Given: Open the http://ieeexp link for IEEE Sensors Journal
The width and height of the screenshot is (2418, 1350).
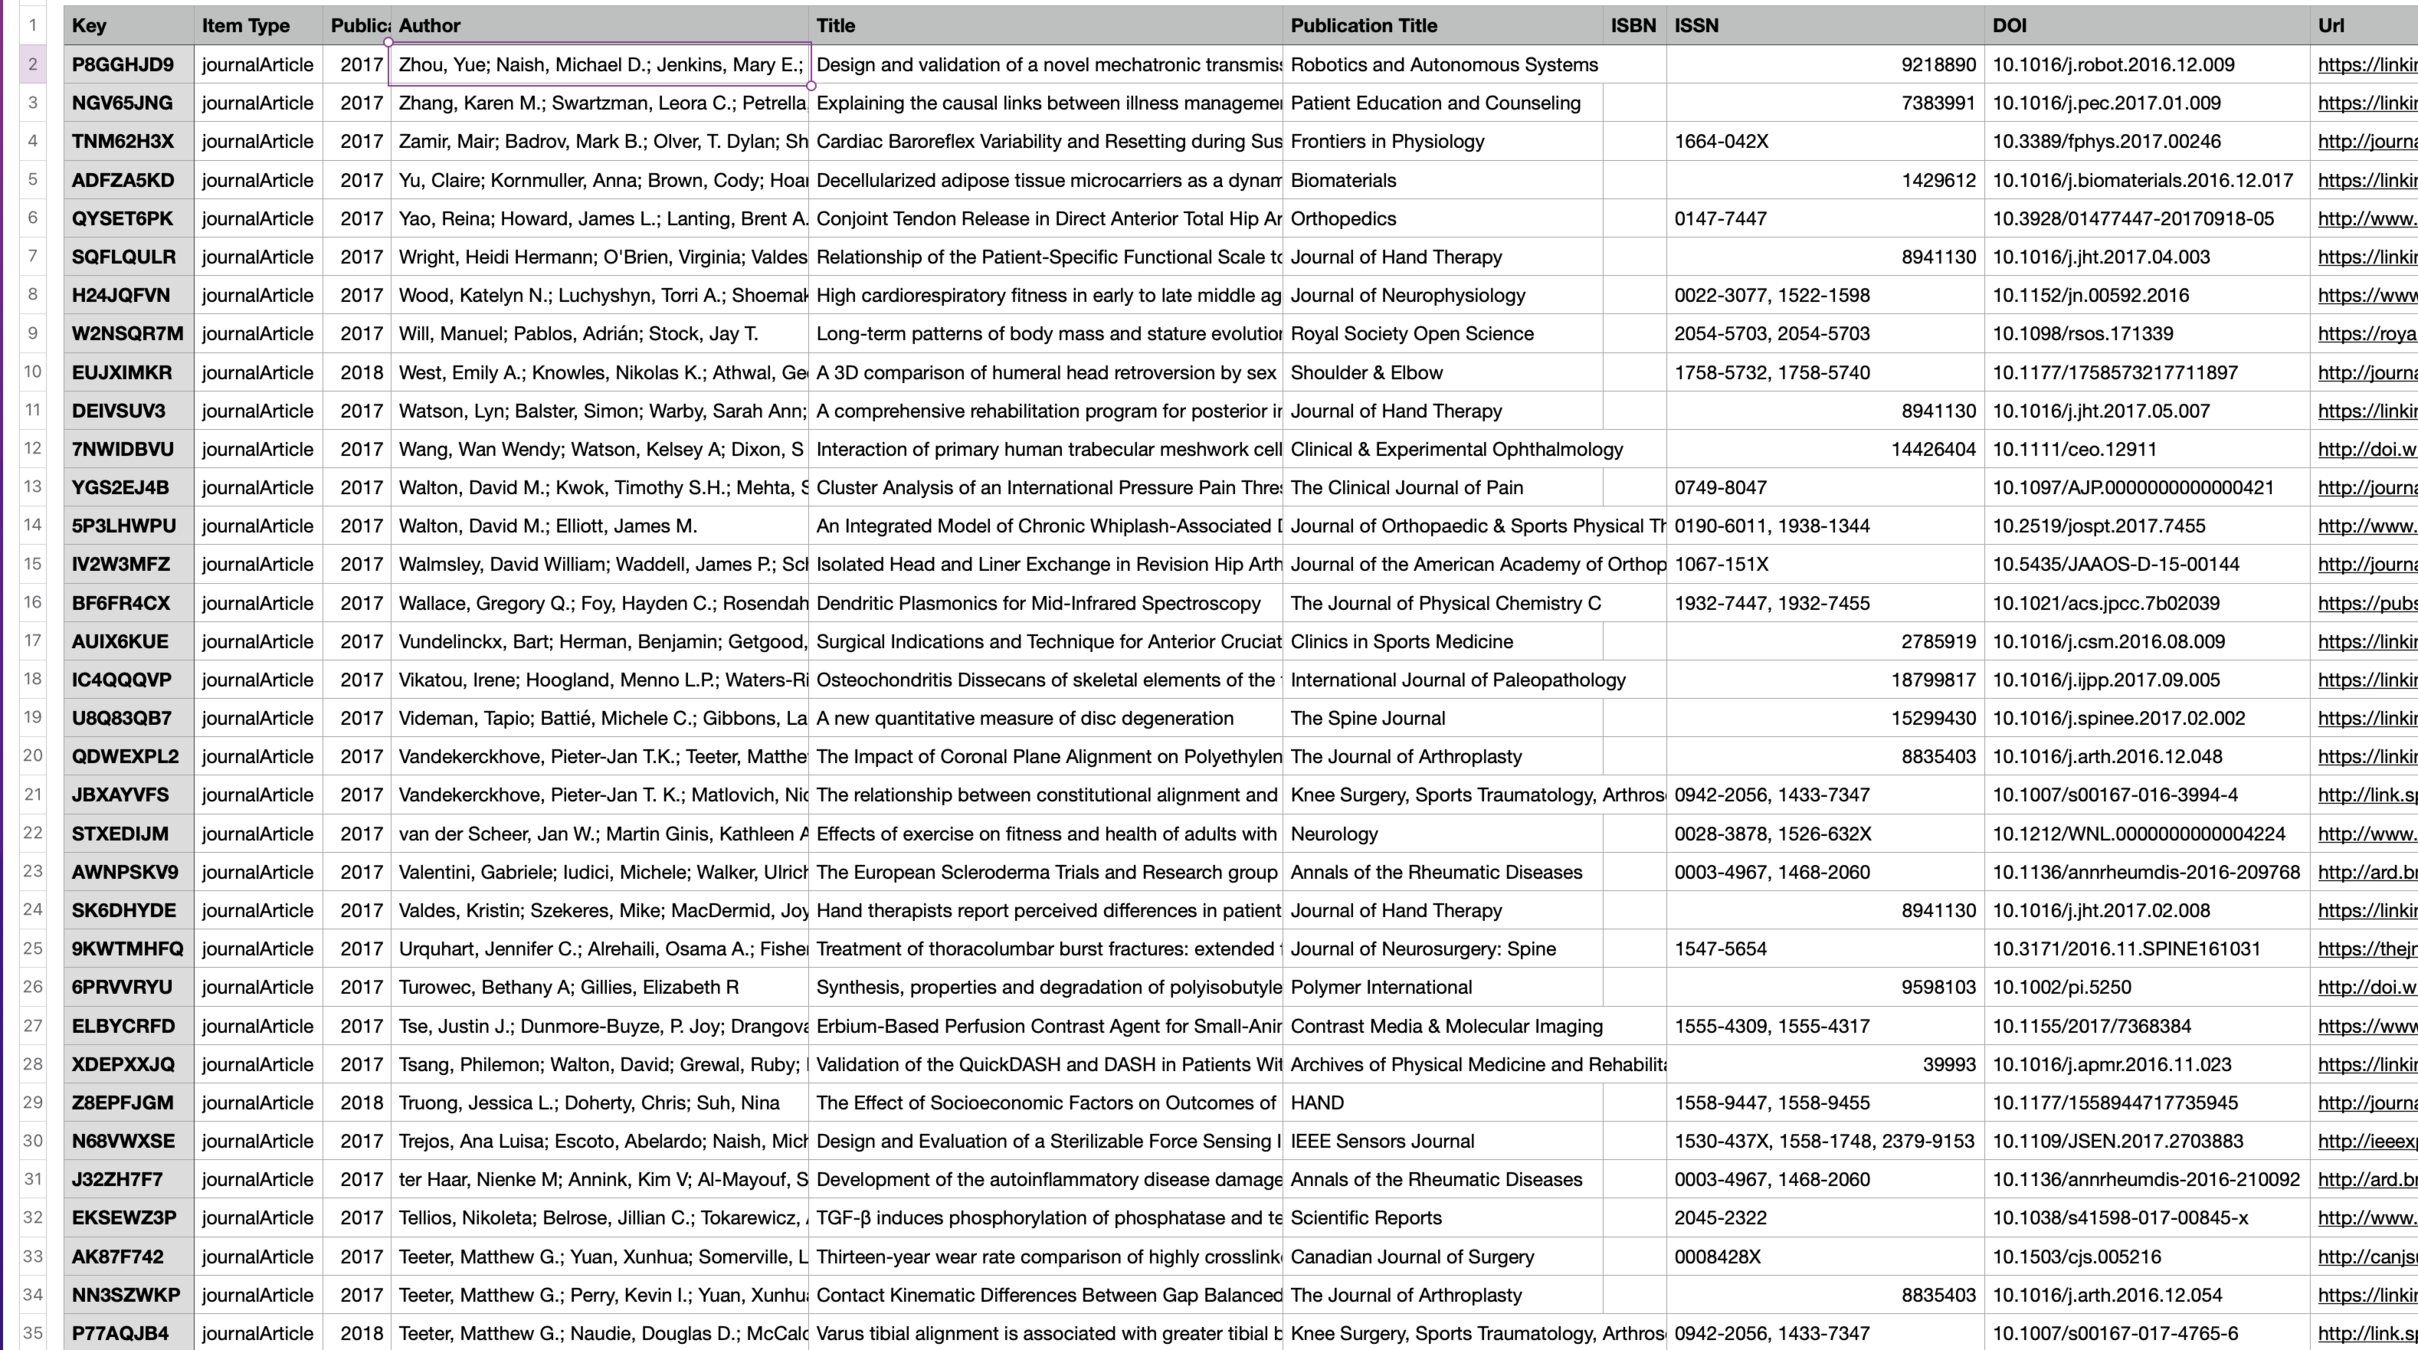Looking at the screenshot, I should [x=2366, y=1141].
